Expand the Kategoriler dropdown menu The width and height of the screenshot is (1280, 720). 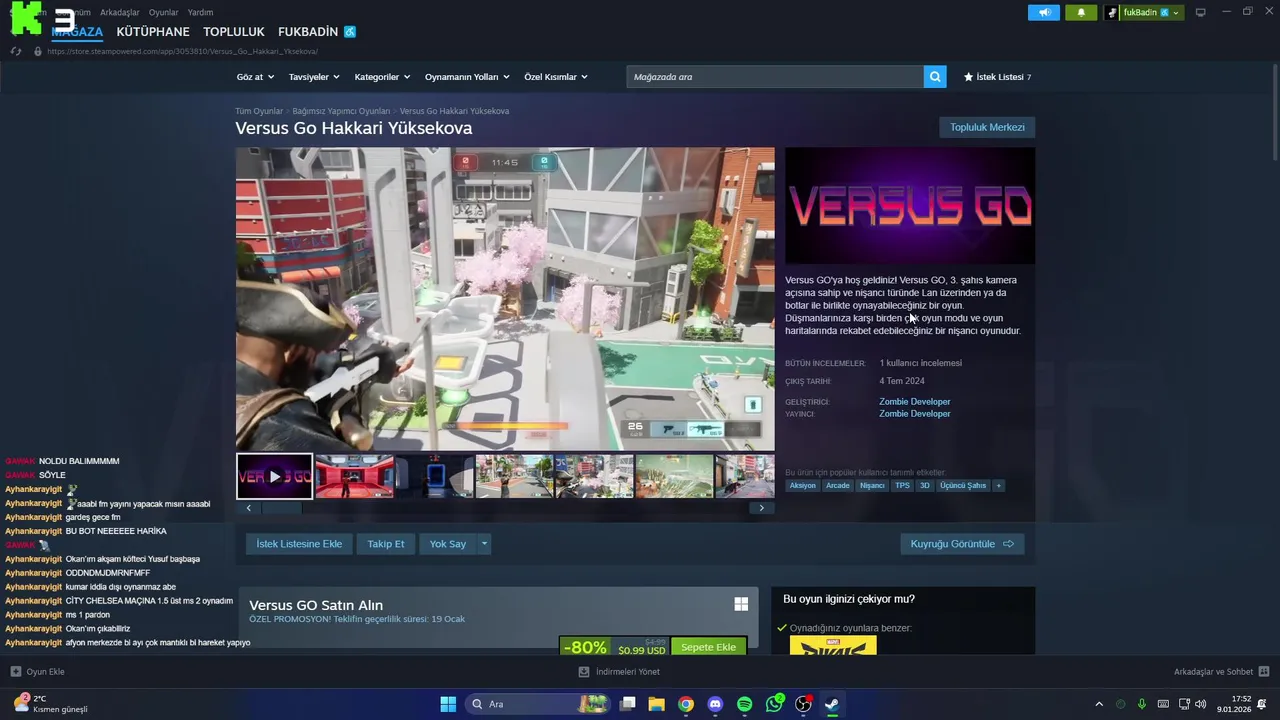coord(382,77)
